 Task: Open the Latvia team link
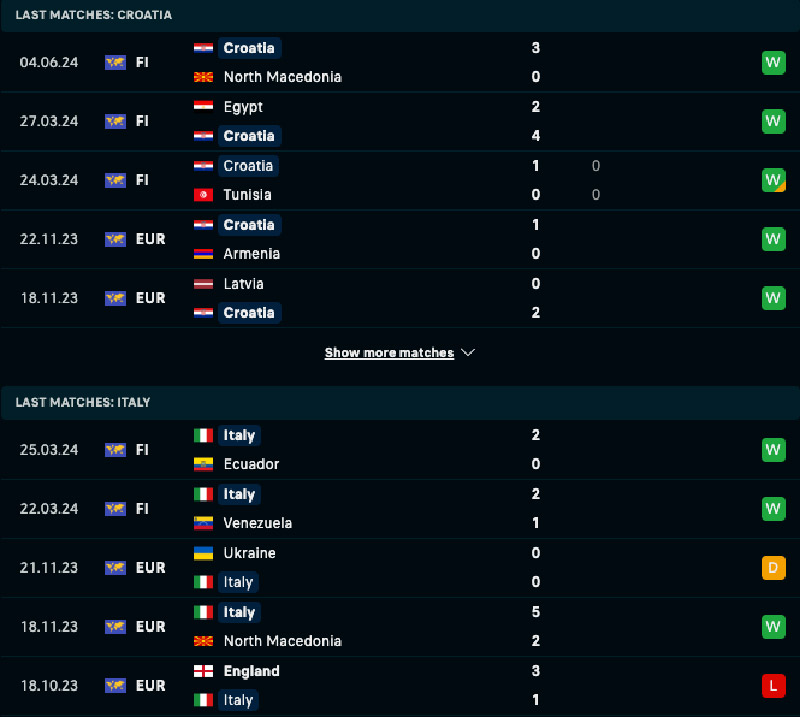244,284
